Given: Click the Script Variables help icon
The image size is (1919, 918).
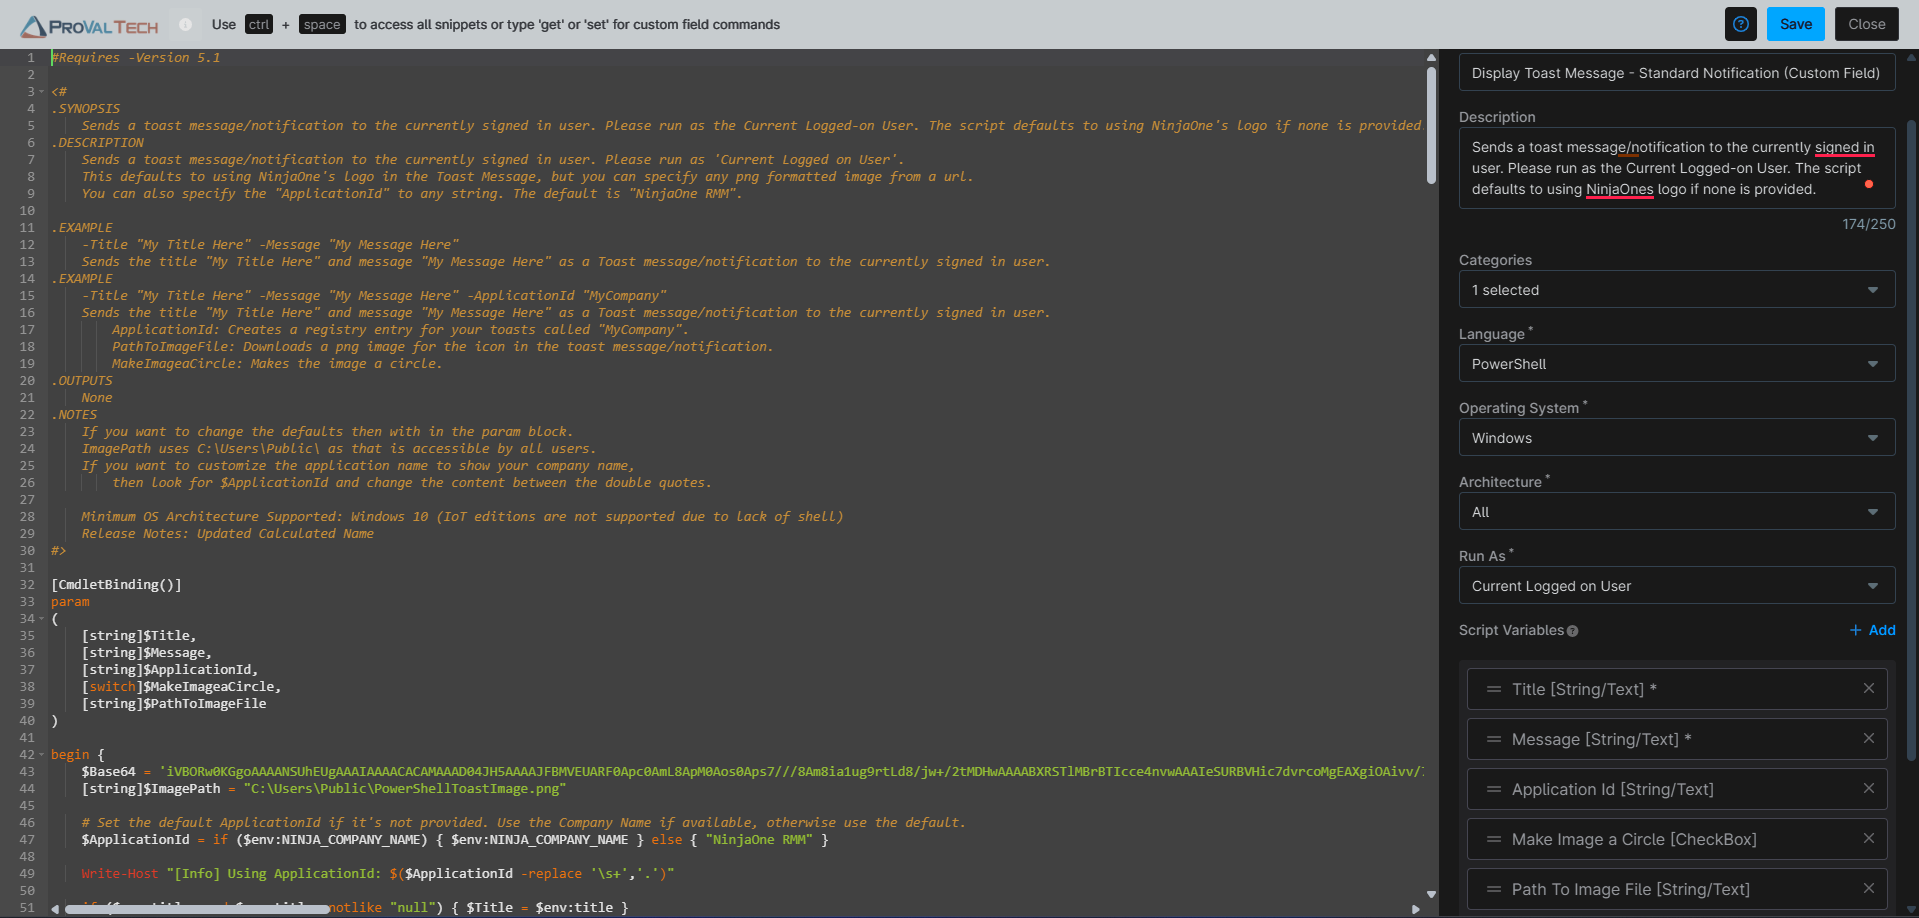Looking at the screenshot, I should click(1573, 631).
